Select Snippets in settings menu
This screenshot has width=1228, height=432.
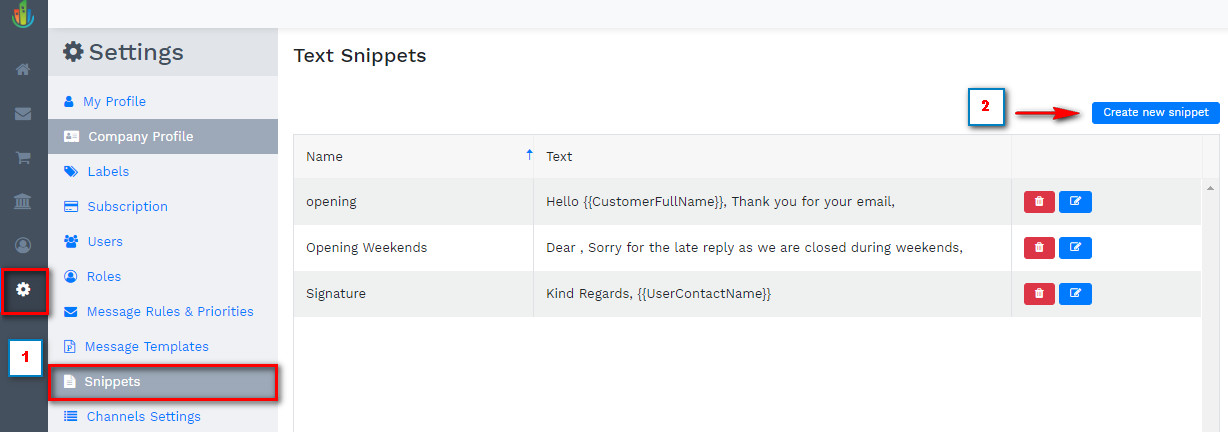pyautogui.click(x=112, y=382)
